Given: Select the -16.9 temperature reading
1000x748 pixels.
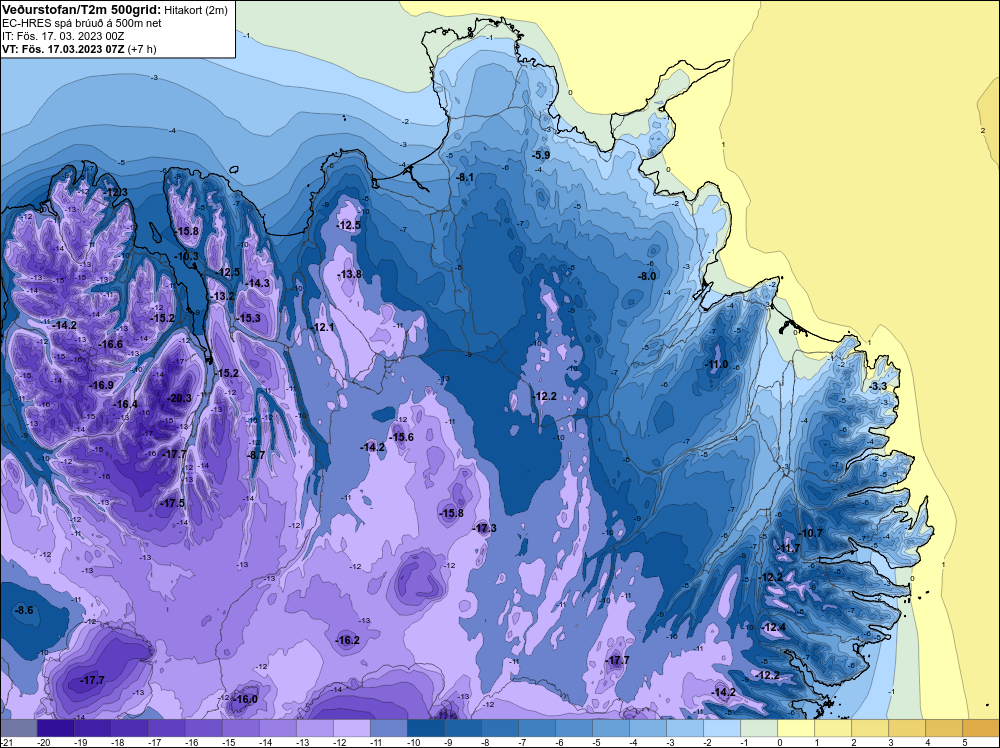Looking at the screenshot, I should 101,385.
